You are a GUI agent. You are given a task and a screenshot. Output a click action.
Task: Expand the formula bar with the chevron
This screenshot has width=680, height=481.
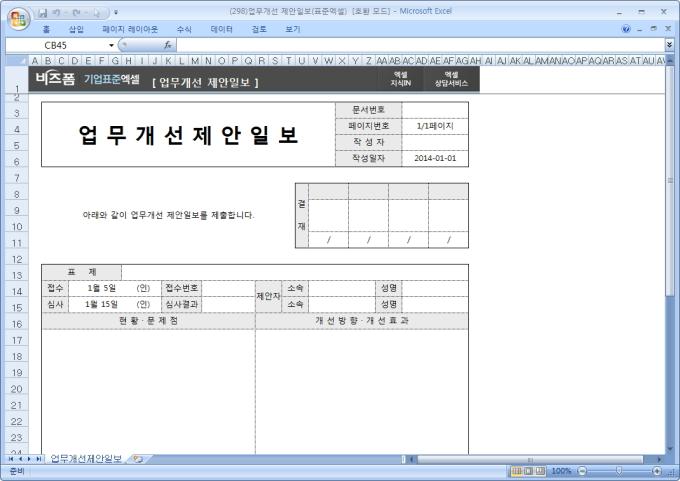669,45
